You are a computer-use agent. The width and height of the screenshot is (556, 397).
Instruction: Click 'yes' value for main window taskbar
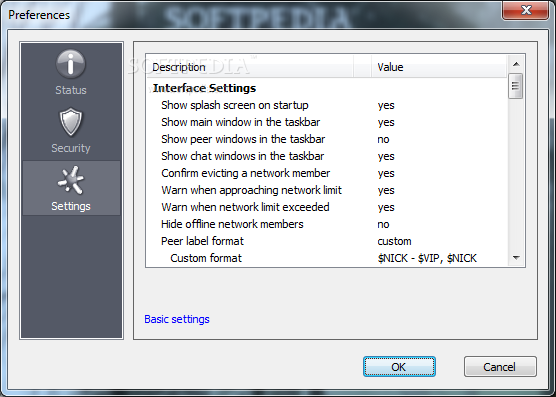[x=386, y=123]
